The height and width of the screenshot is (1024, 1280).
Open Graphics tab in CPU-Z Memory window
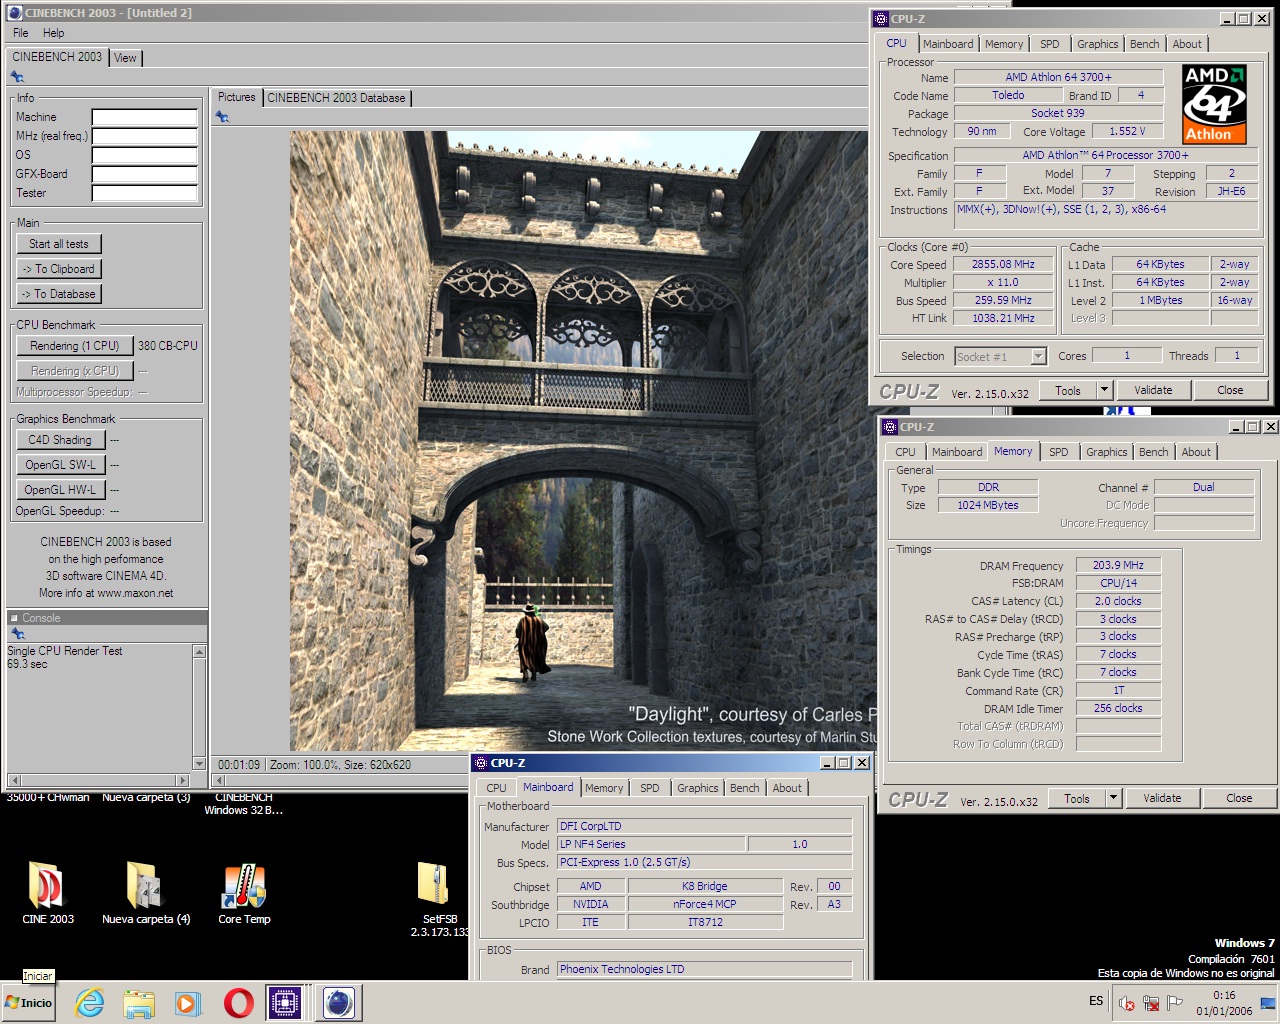click(1107, 452)
